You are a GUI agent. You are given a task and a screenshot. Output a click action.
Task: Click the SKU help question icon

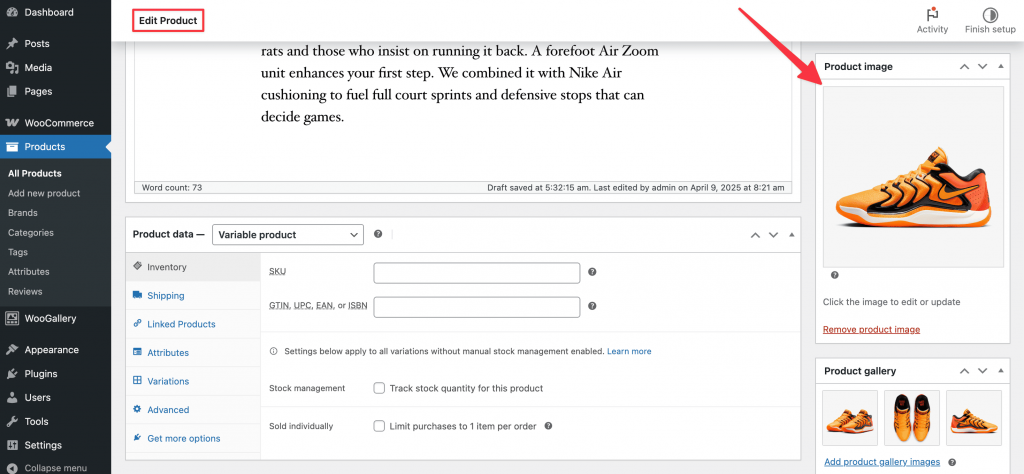coord(592,272)
